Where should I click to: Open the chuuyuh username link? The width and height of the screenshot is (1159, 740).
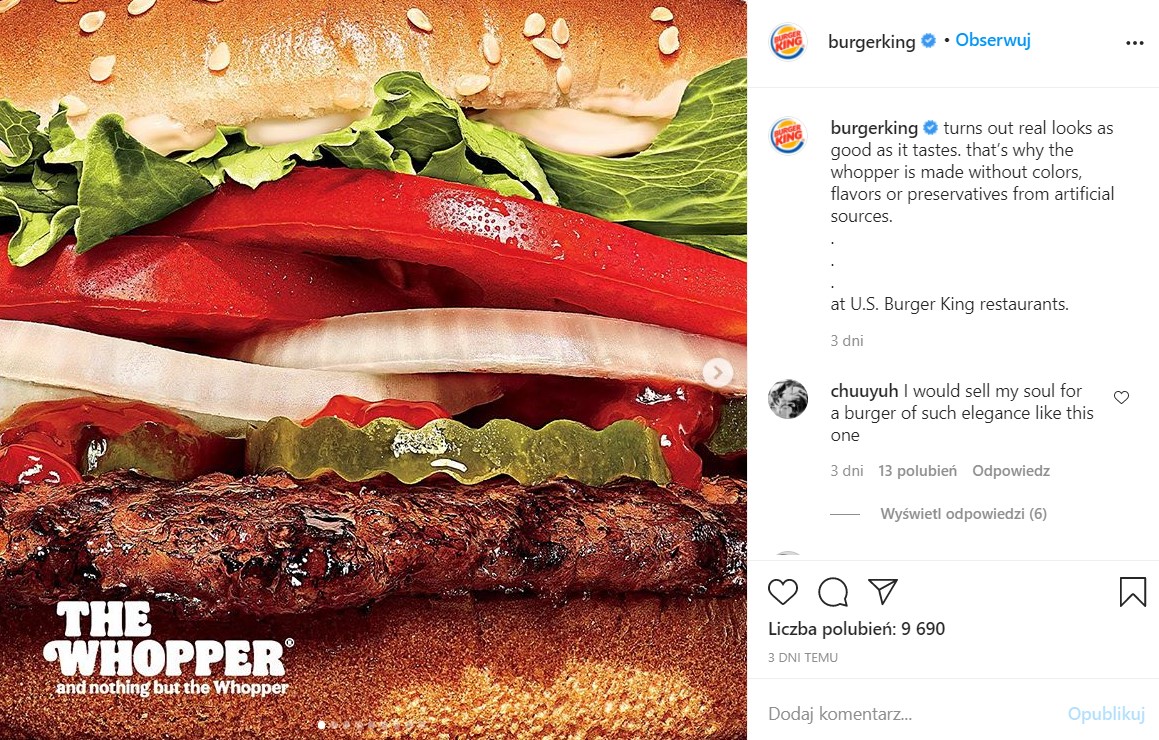pyautogui.click(x=864, y=391)
